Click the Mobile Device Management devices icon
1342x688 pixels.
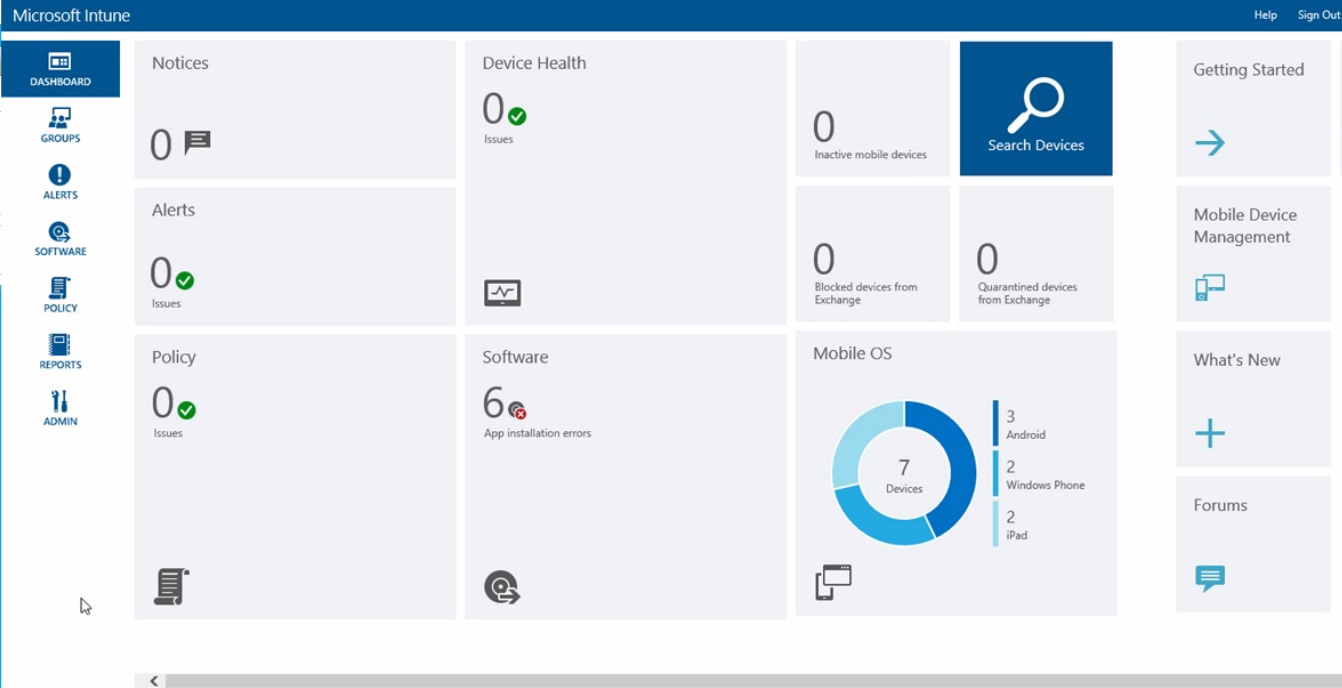(x=1210, y=288)
